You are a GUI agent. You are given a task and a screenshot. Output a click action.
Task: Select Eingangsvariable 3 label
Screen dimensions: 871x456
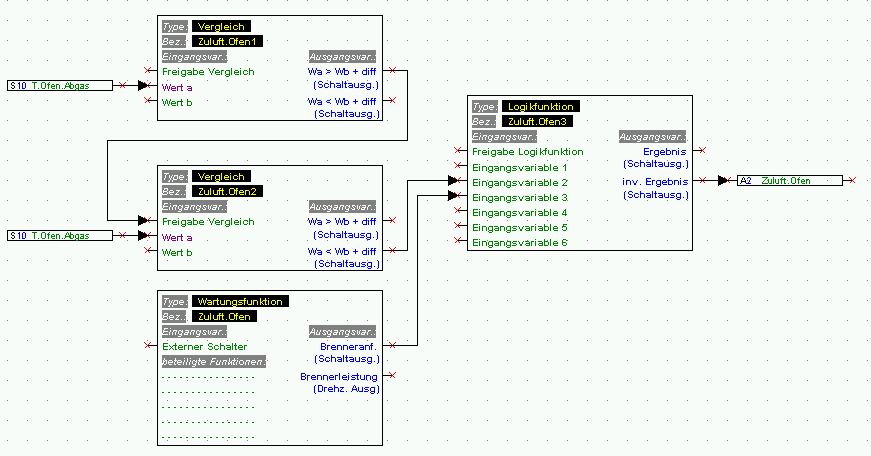click(519, 198)
